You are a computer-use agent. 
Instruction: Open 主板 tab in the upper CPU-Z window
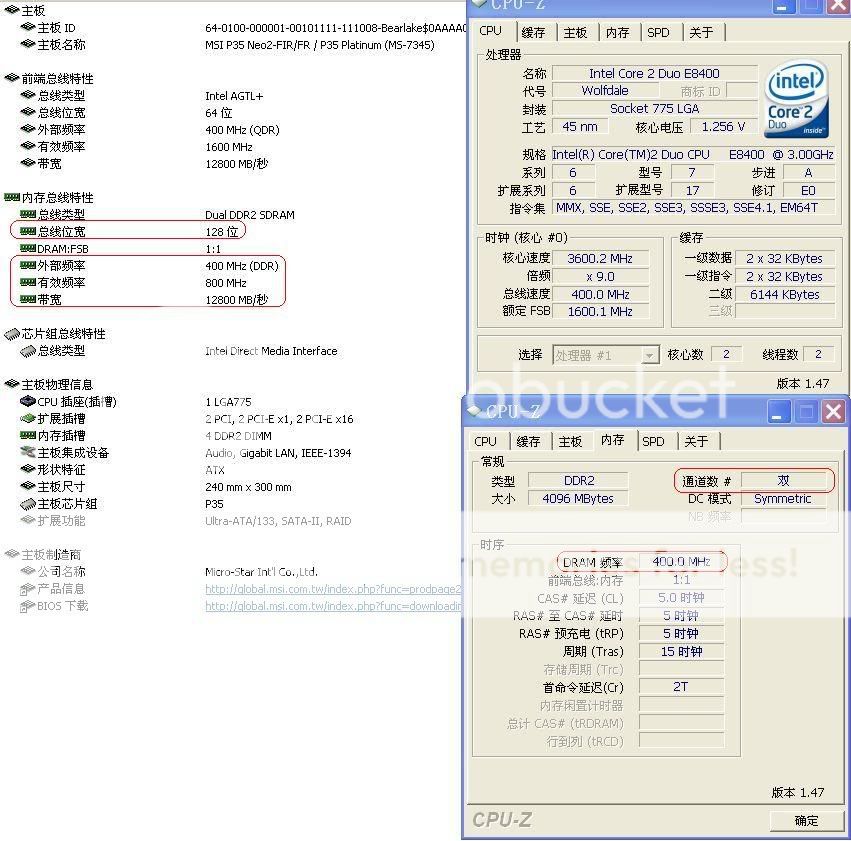click(x=575, y=33)
